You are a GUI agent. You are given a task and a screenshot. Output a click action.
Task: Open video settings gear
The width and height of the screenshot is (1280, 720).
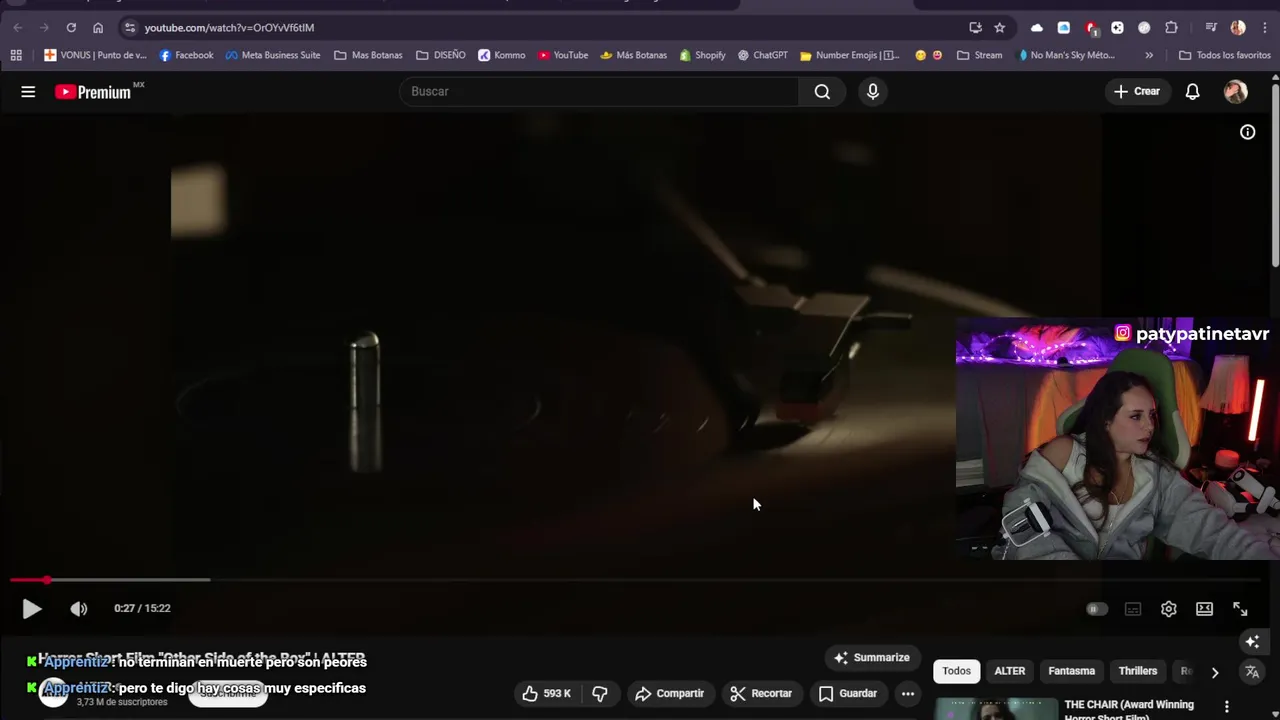click(1168, 609)
